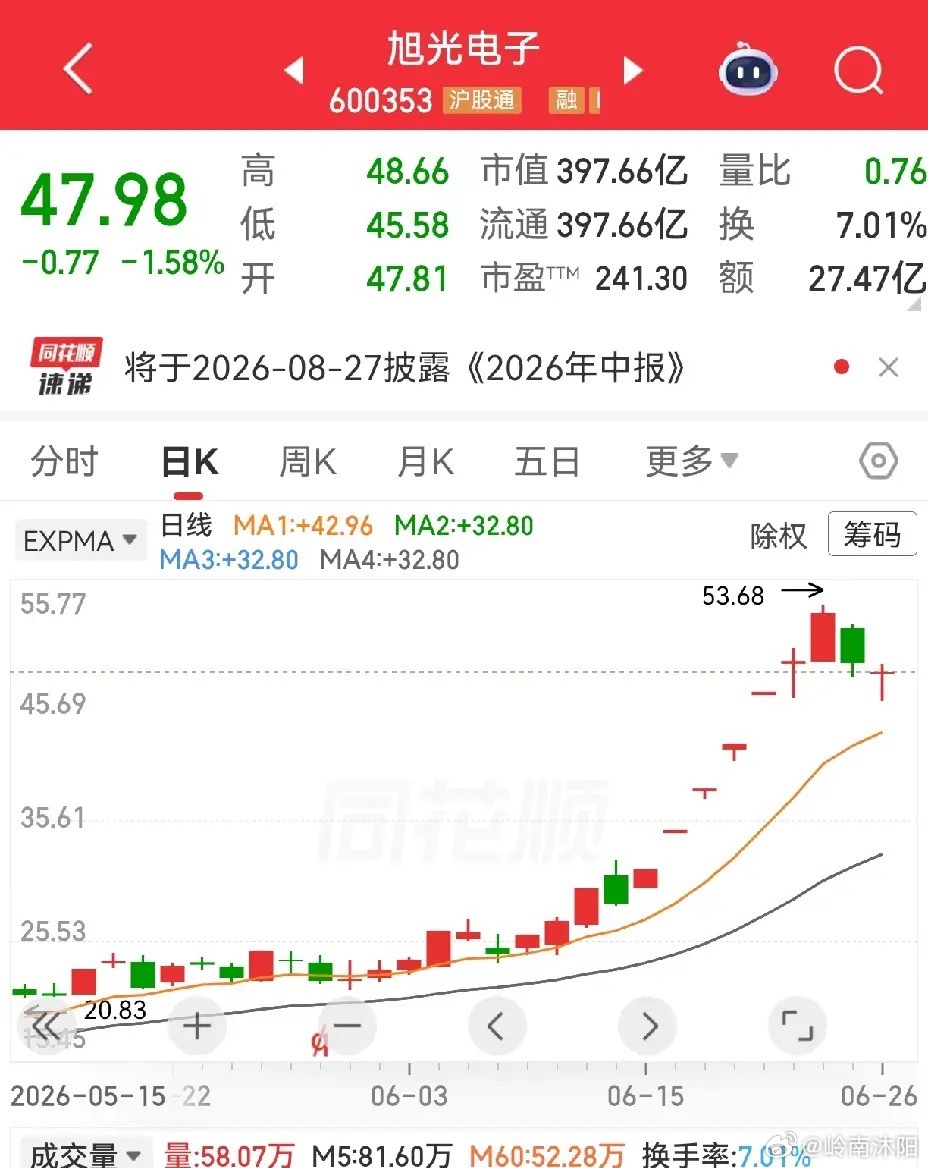928x1168 pixels.
Task: Go back with the top-left arrow
Action: [79, 69]
